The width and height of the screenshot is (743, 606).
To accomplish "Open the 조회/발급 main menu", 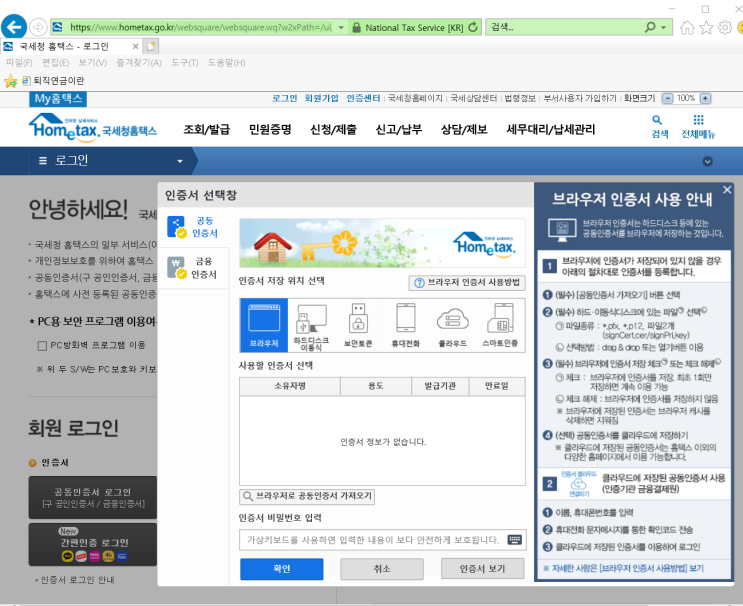I will point(207,129).
